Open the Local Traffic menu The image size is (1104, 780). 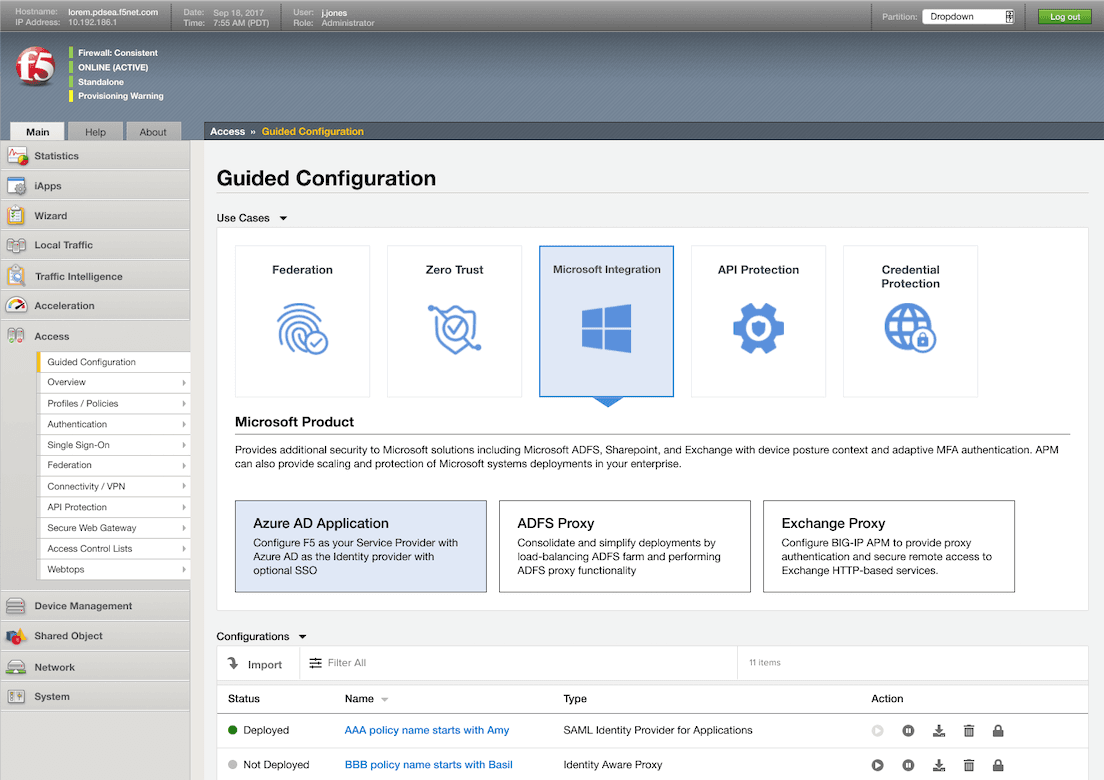tap(64, 245)
